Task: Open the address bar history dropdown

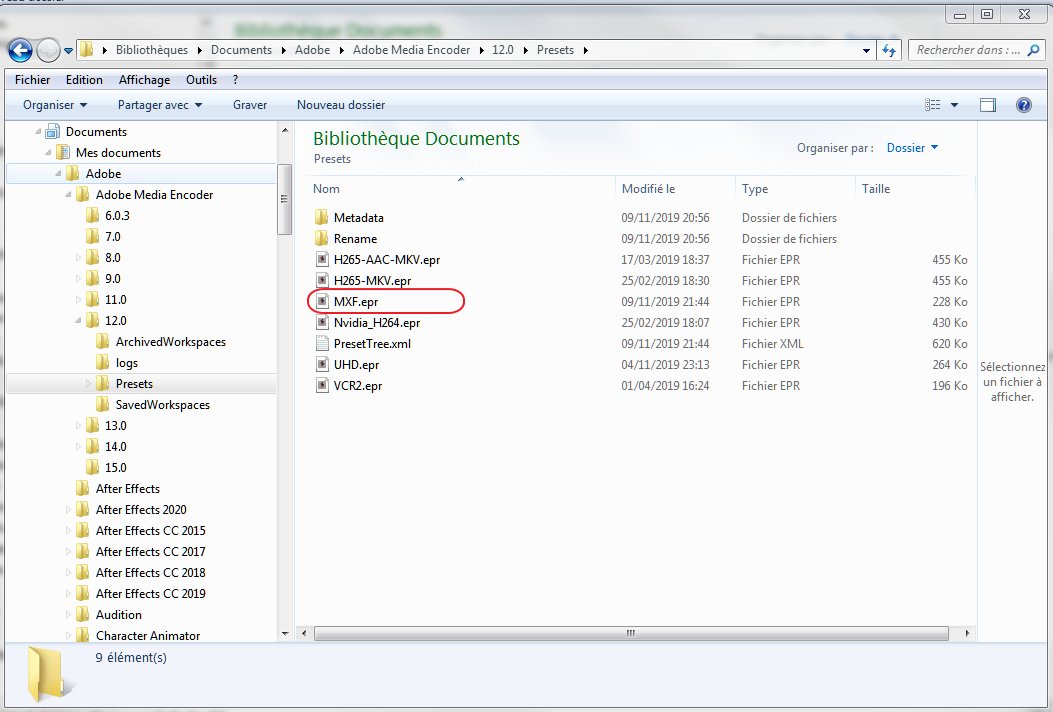Action: click(866, 50)
